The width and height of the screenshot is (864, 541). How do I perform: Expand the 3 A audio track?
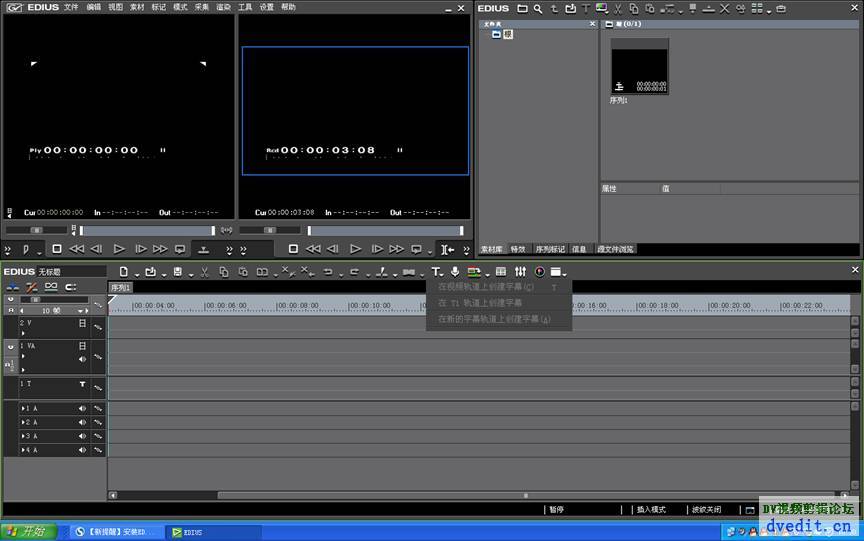pyautogui.click(x=23, y=436)
